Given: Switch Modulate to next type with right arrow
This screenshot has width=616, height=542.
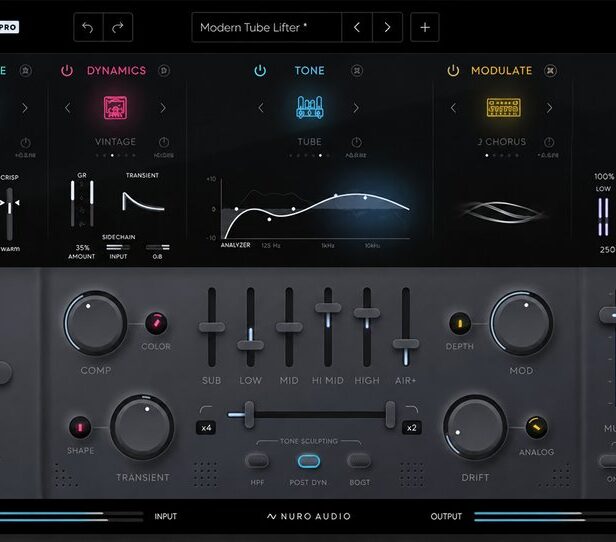Looking at the screenshot, I should click(549, 108).
